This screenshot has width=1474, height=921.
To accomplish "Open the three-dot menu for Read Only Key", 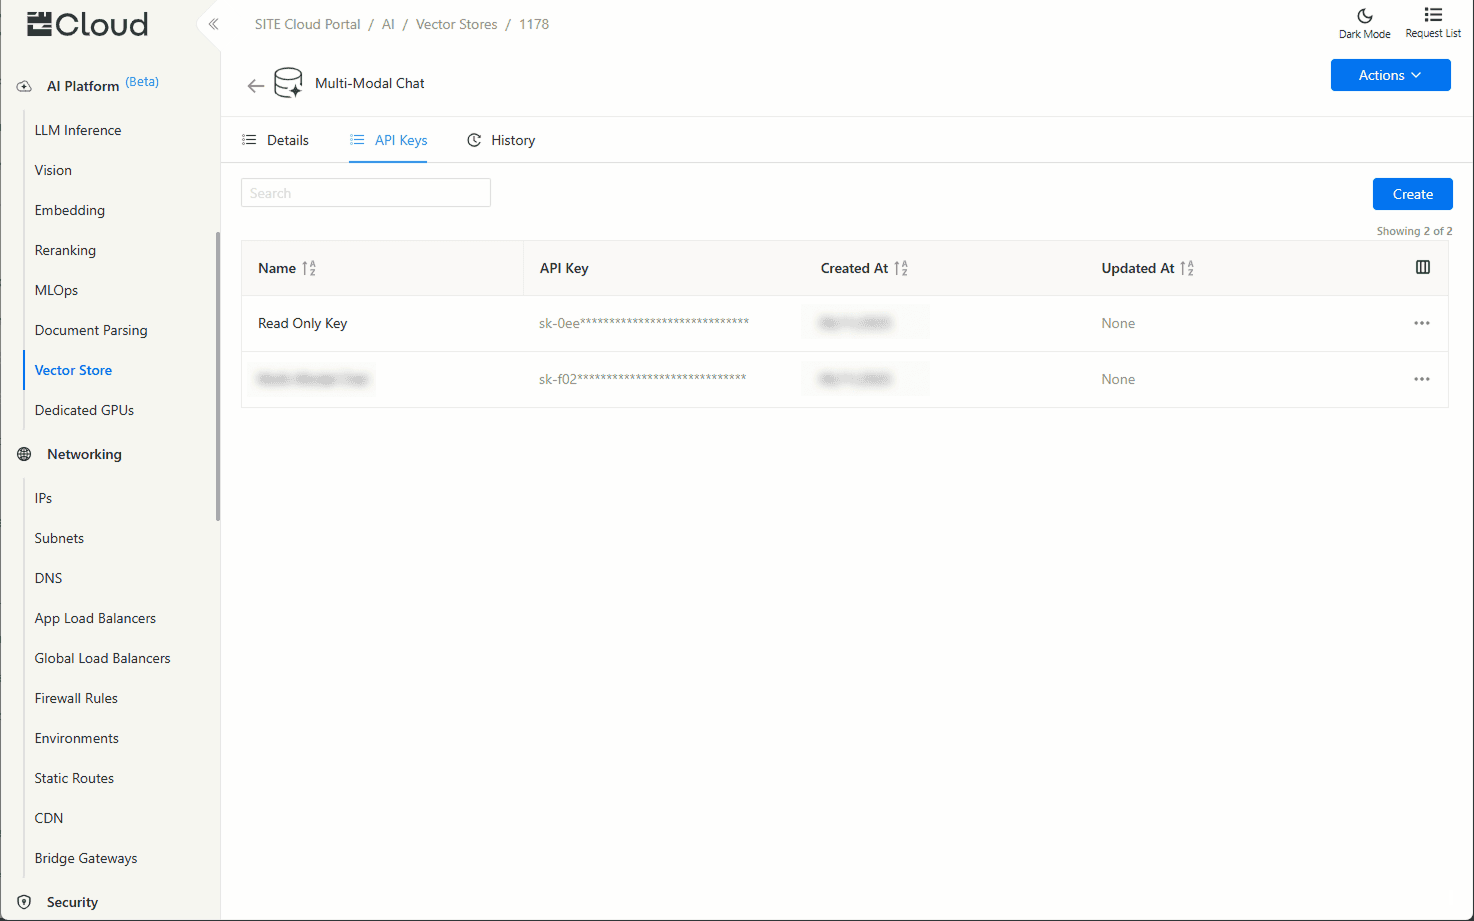I will pos(1421,323).
